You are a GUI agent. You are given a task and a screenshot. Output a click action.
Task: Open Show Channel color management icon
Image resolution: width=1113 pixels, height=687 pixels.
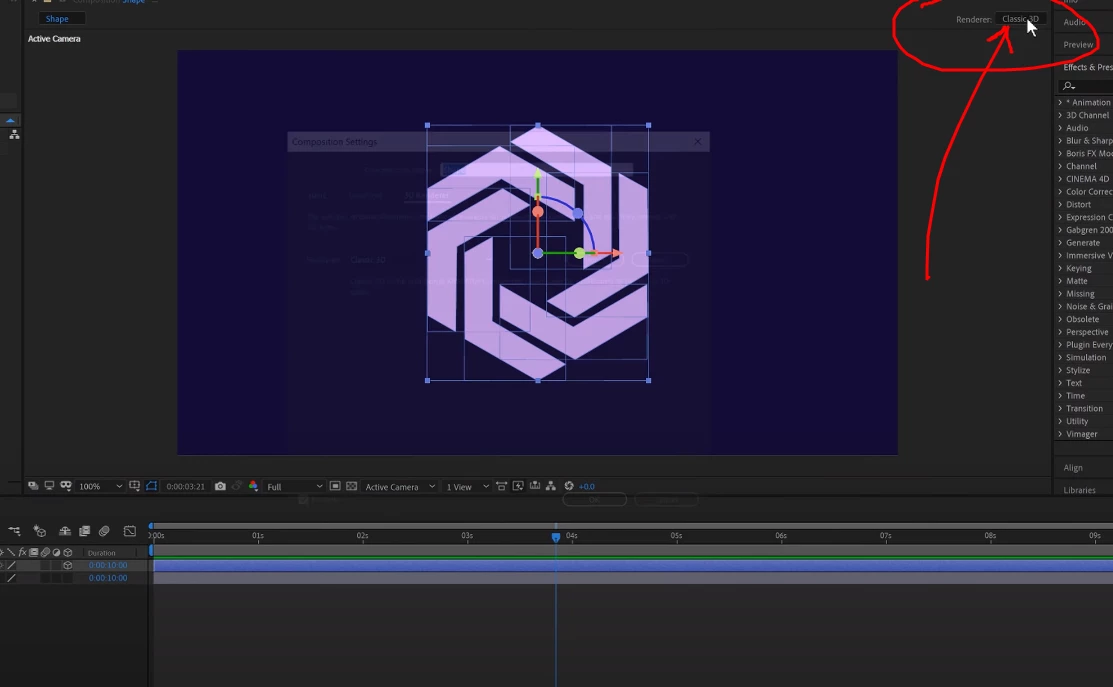[x=253, y=486]
